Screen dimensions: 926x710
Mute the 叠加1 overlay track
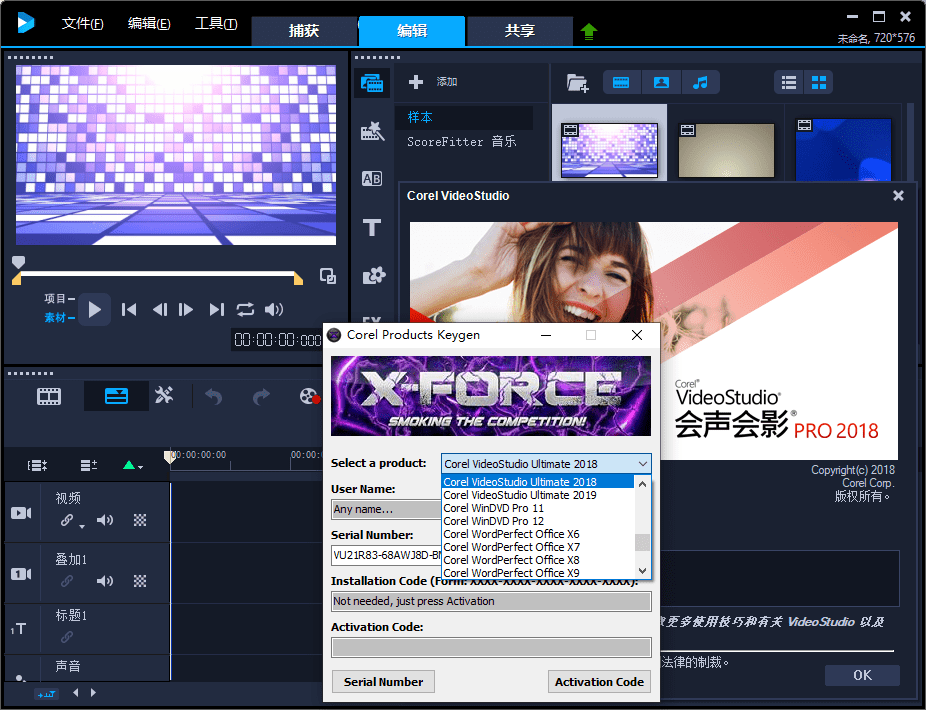[x=105, y=581]
